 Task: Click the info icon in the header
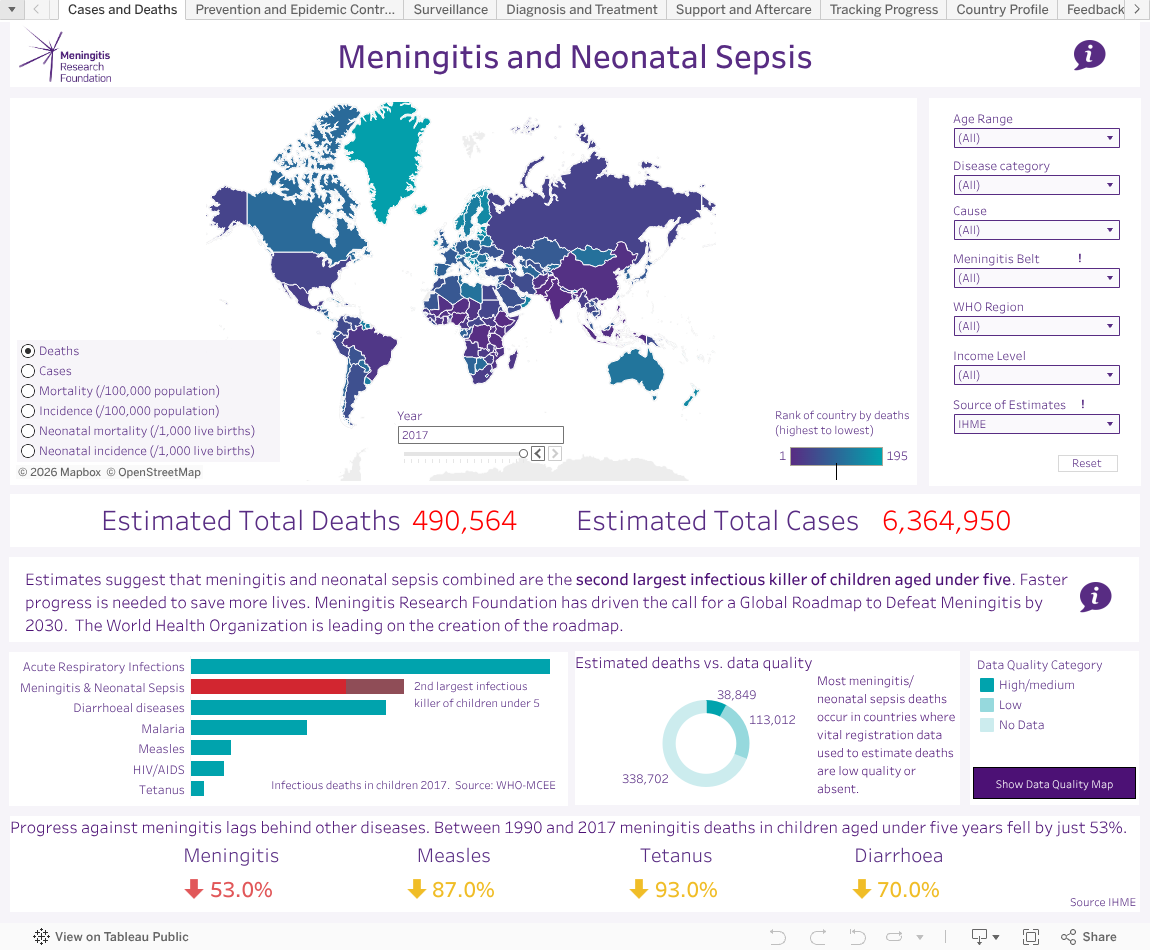[1089, 55]
